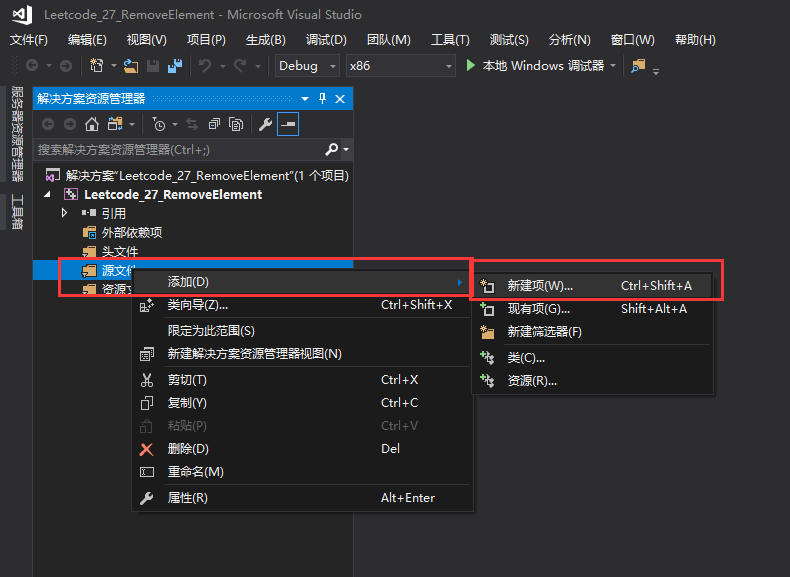Image resolution: width=790 pixels, height=577 pixels.
Task: Choose 新建项(W)... in the submenu
Action: [x=592, y=286]
